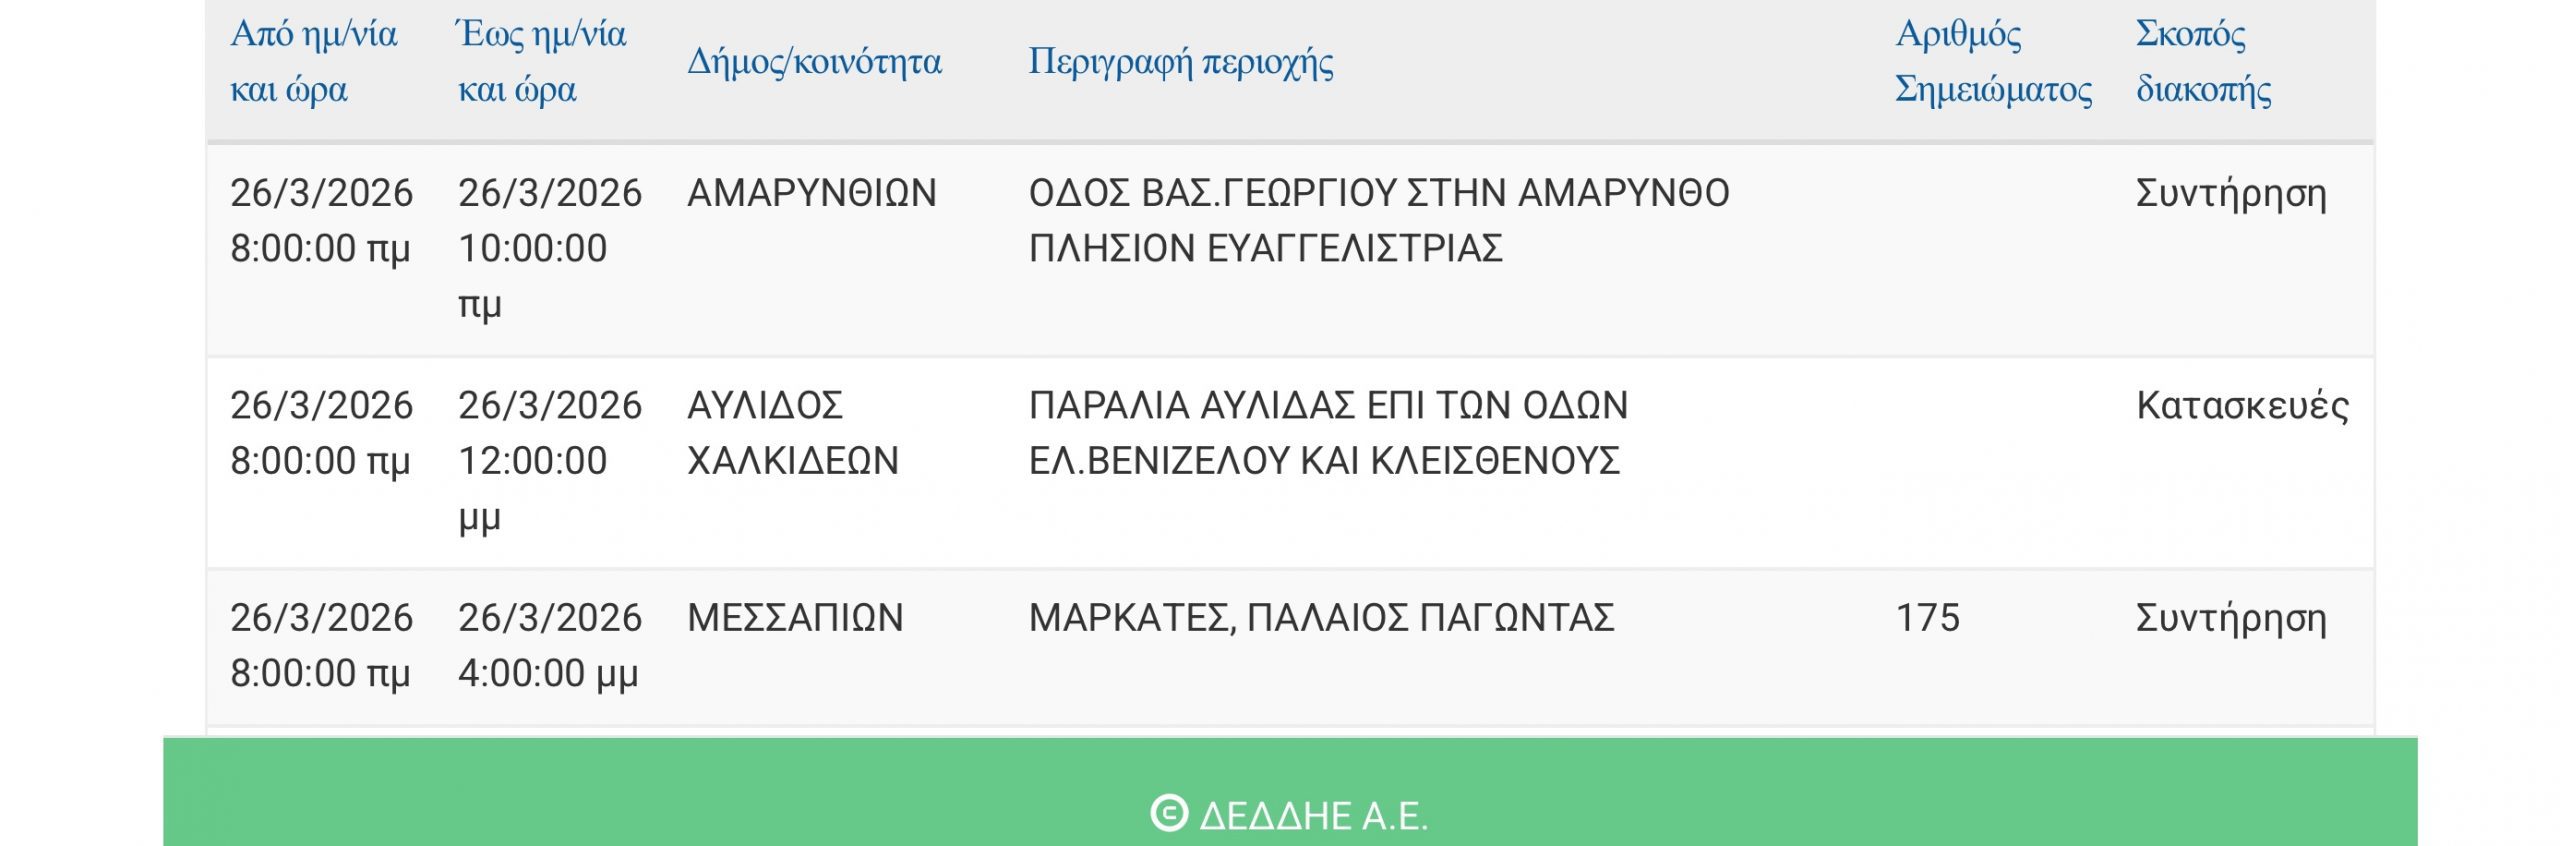Select the ΜΕΣΣΑΠΙΩΝ municipality cell
Viewport: 2560px width, 846px height.
[x=795, y=618]
